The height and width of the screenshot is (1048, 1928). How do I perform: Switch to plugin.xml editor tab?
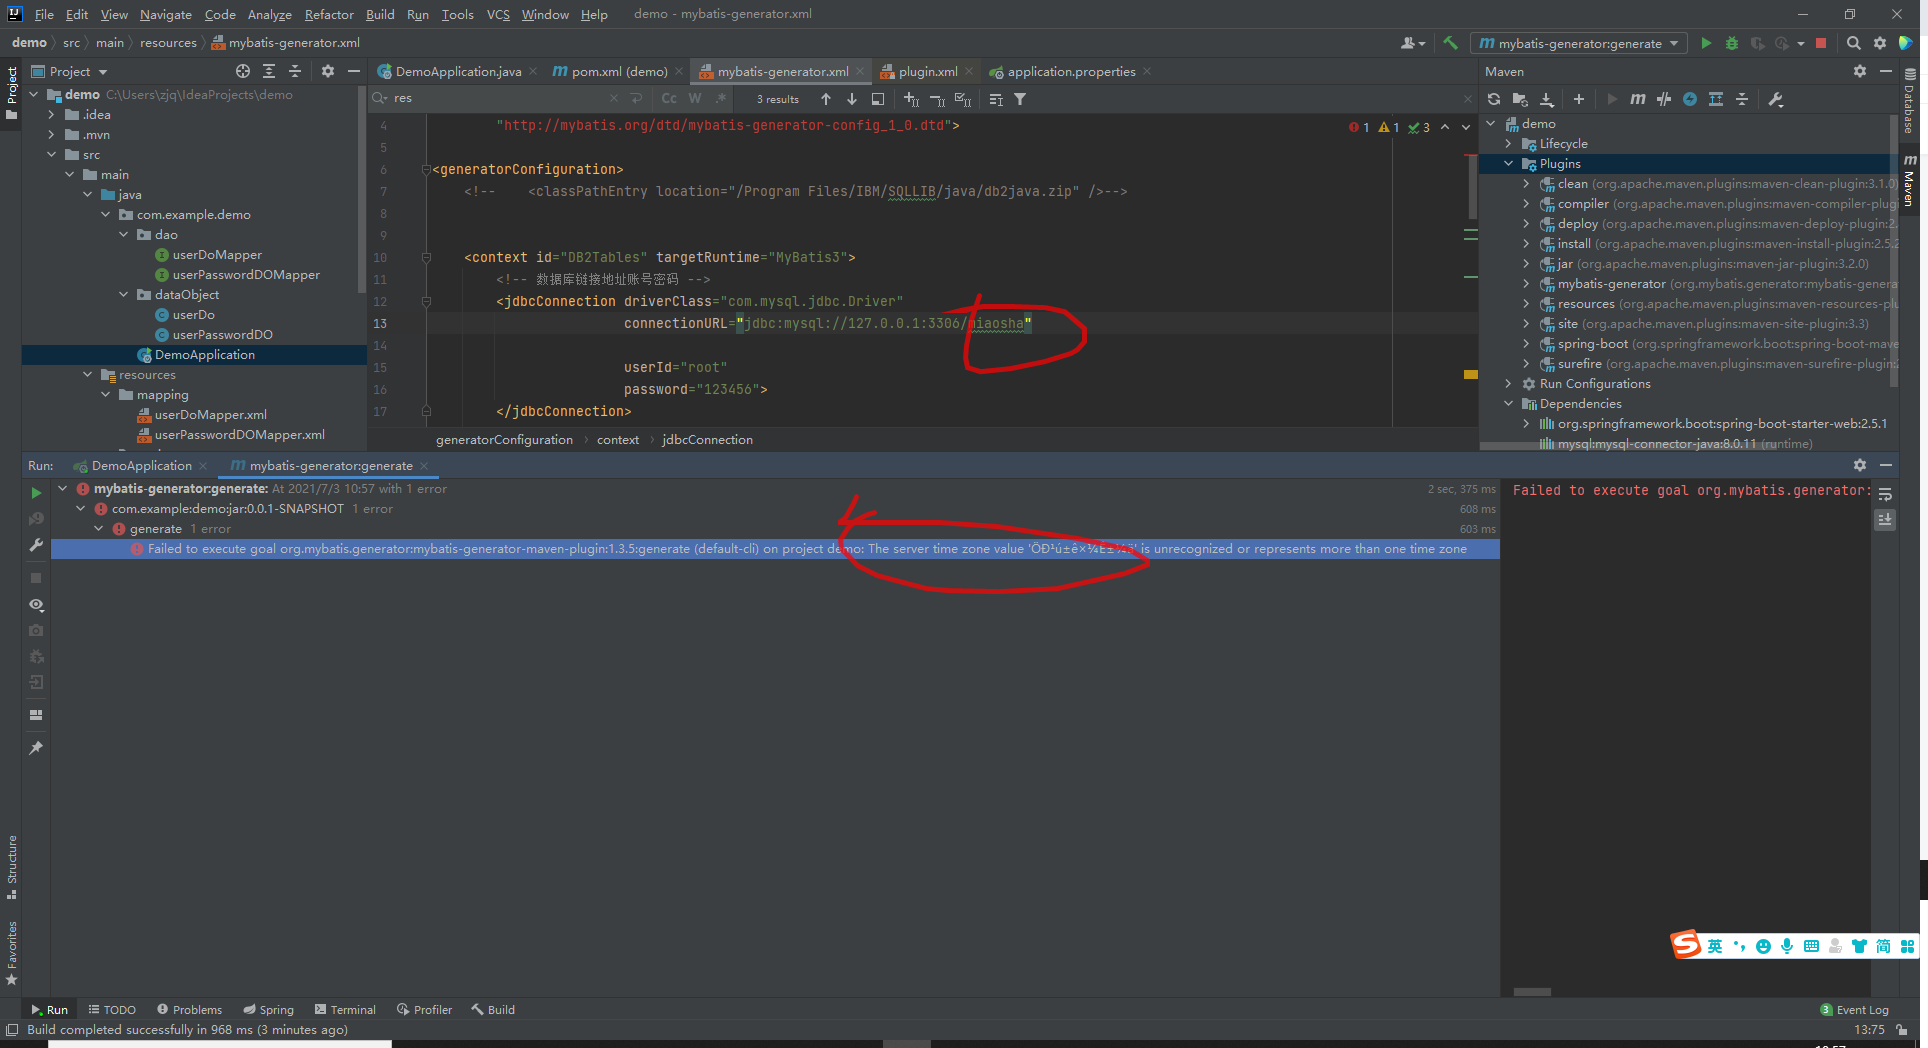pos(927,71)
